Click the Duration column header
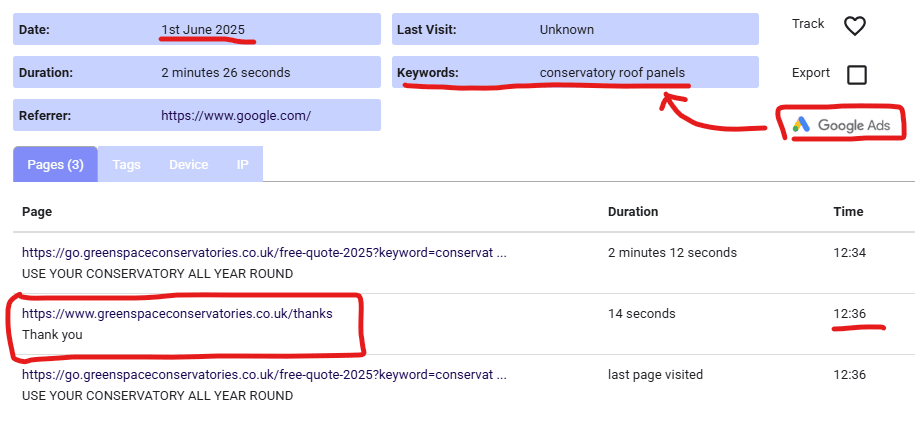This screenshot has width=918, height=438. point(633,211)
